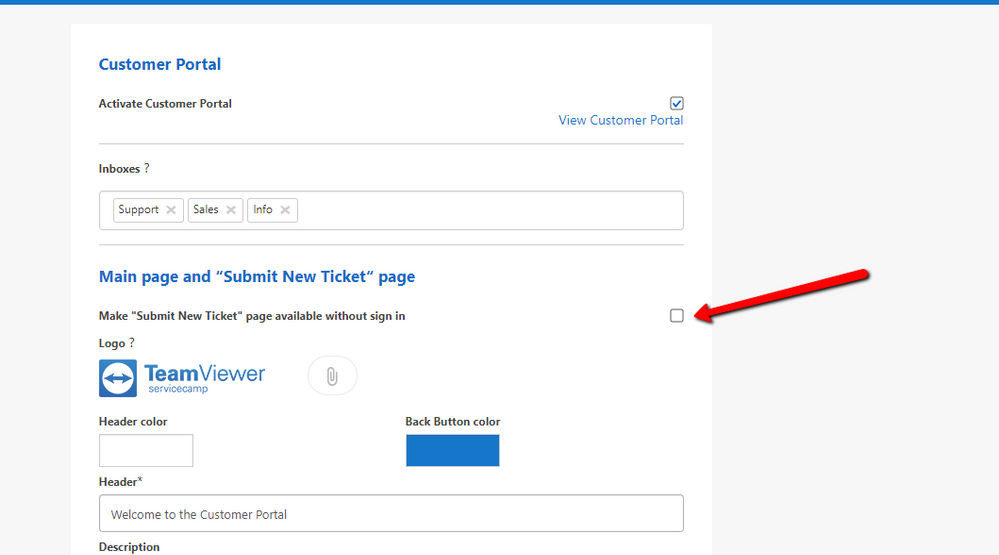Select the Support inbox tag
This screenshot has height=555, width=999.
tap(138, 210)
